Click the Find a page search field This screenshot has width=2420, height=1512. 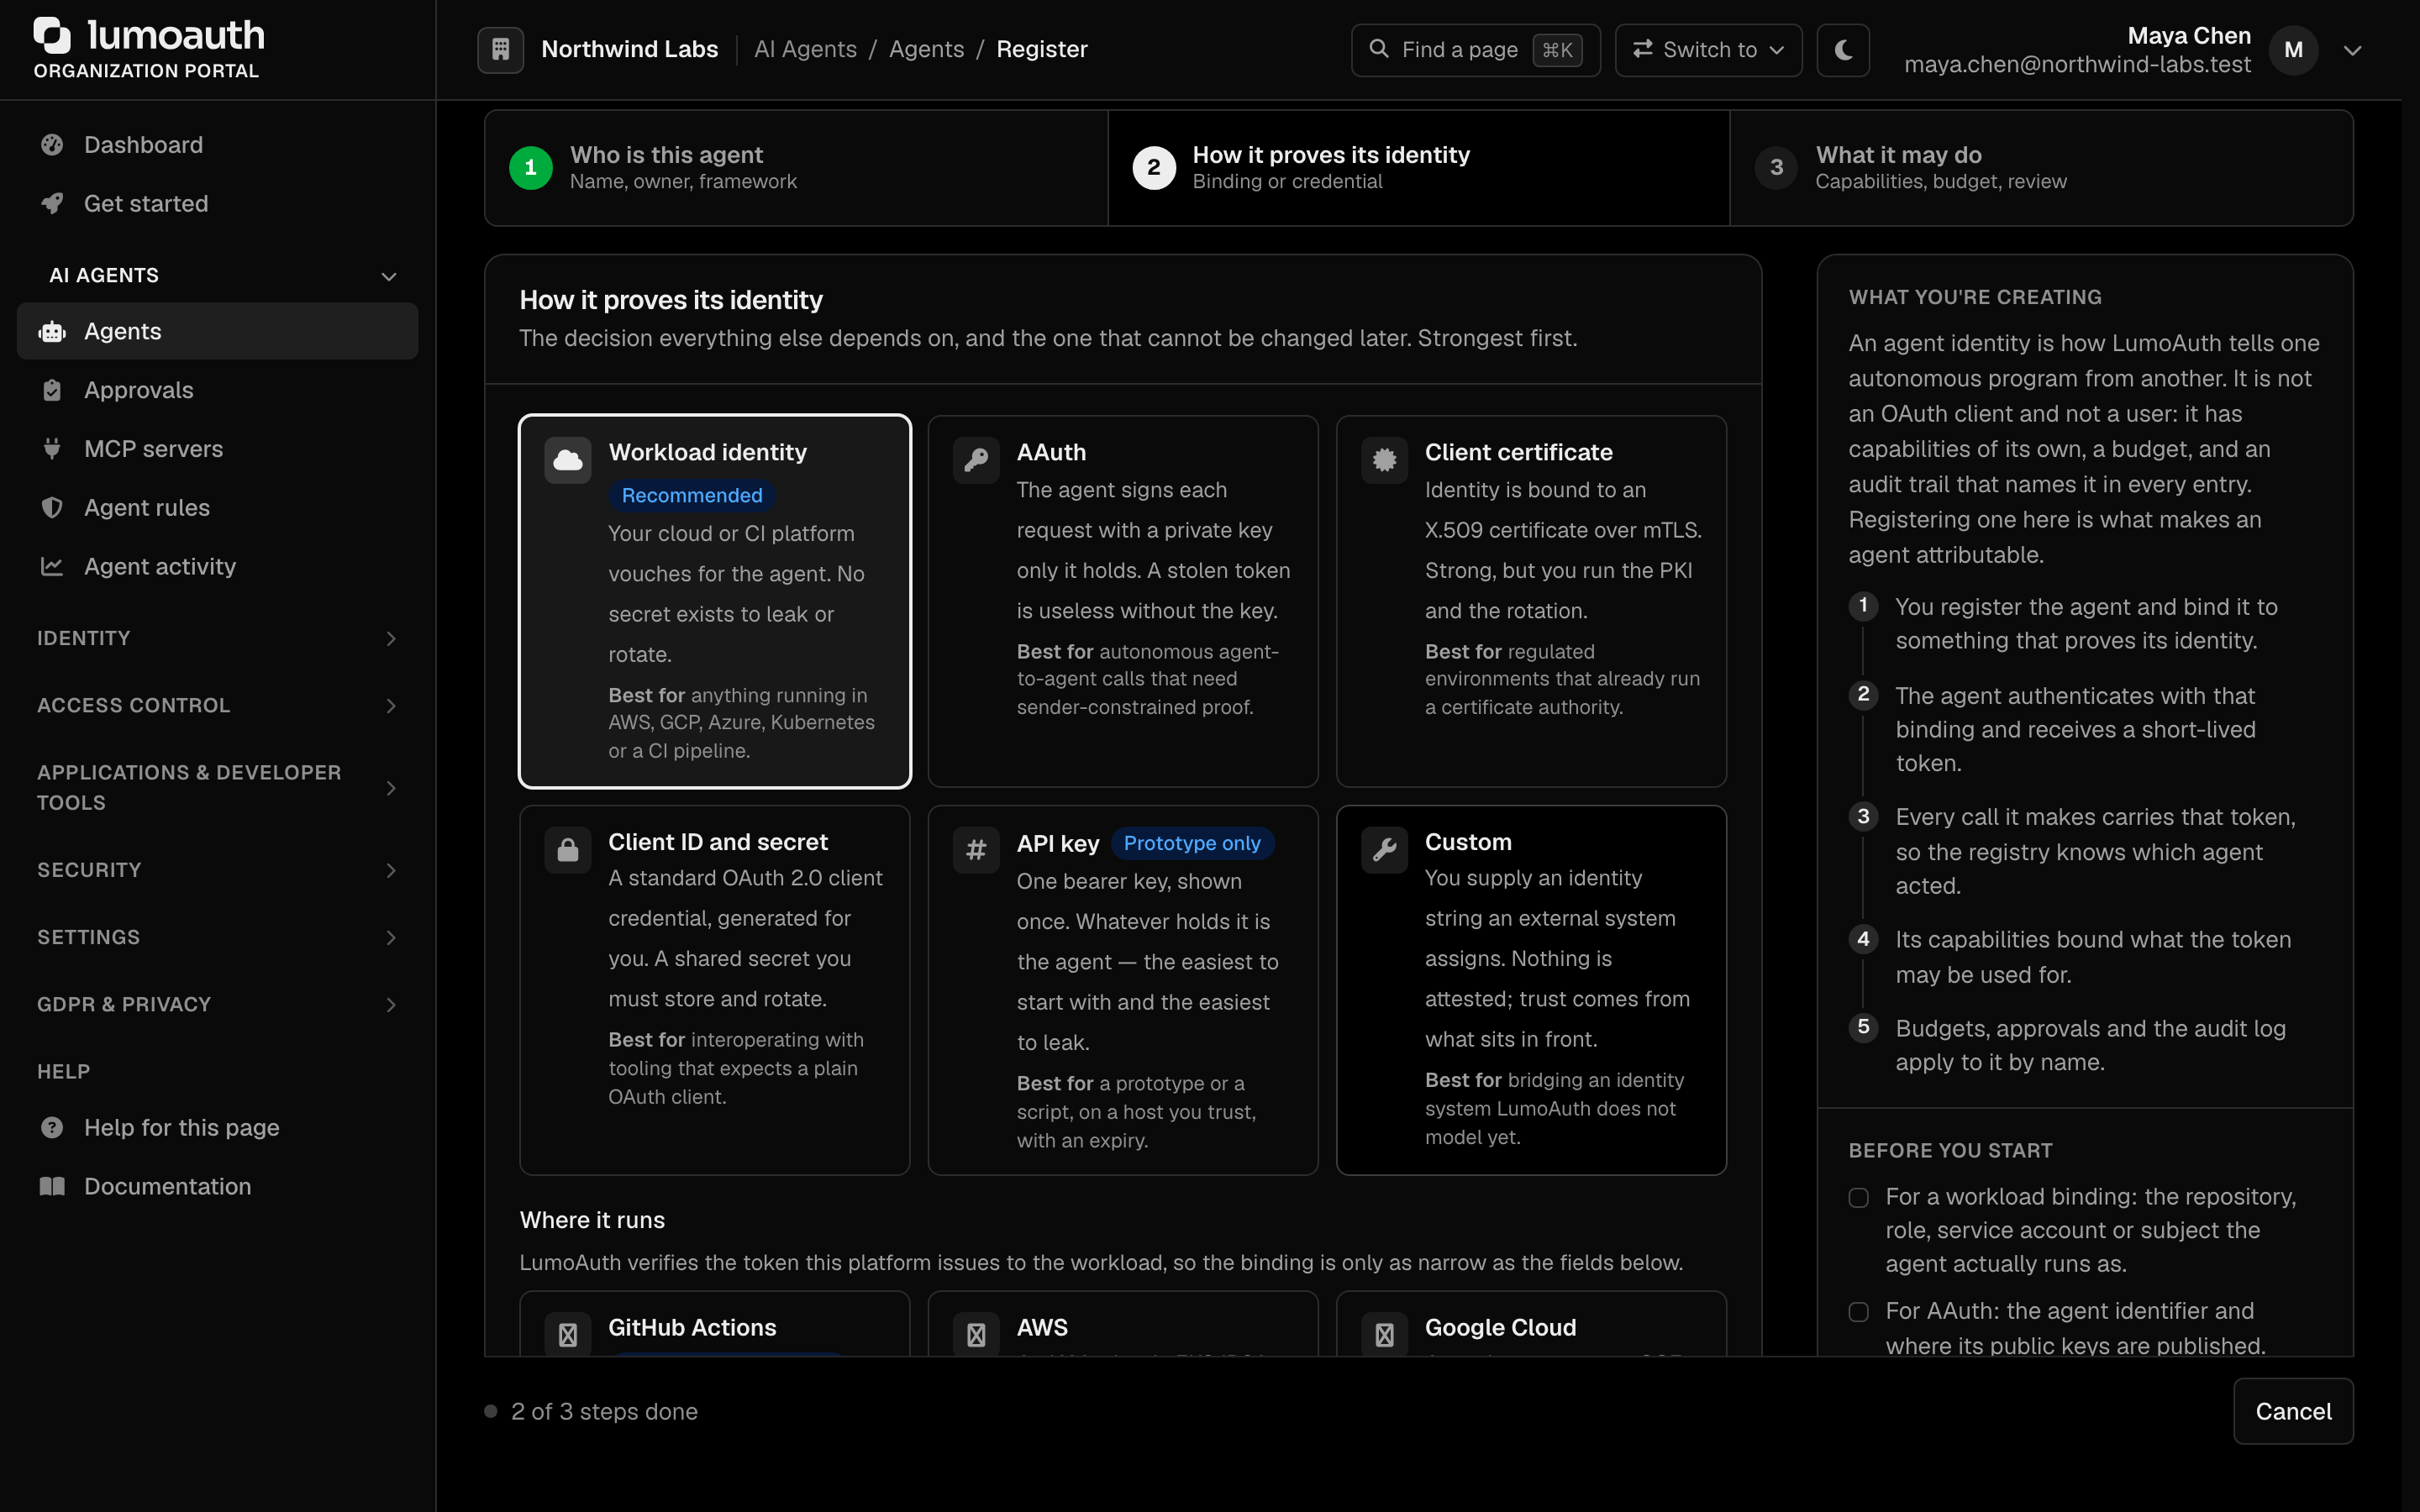[x=1475, y=49]
